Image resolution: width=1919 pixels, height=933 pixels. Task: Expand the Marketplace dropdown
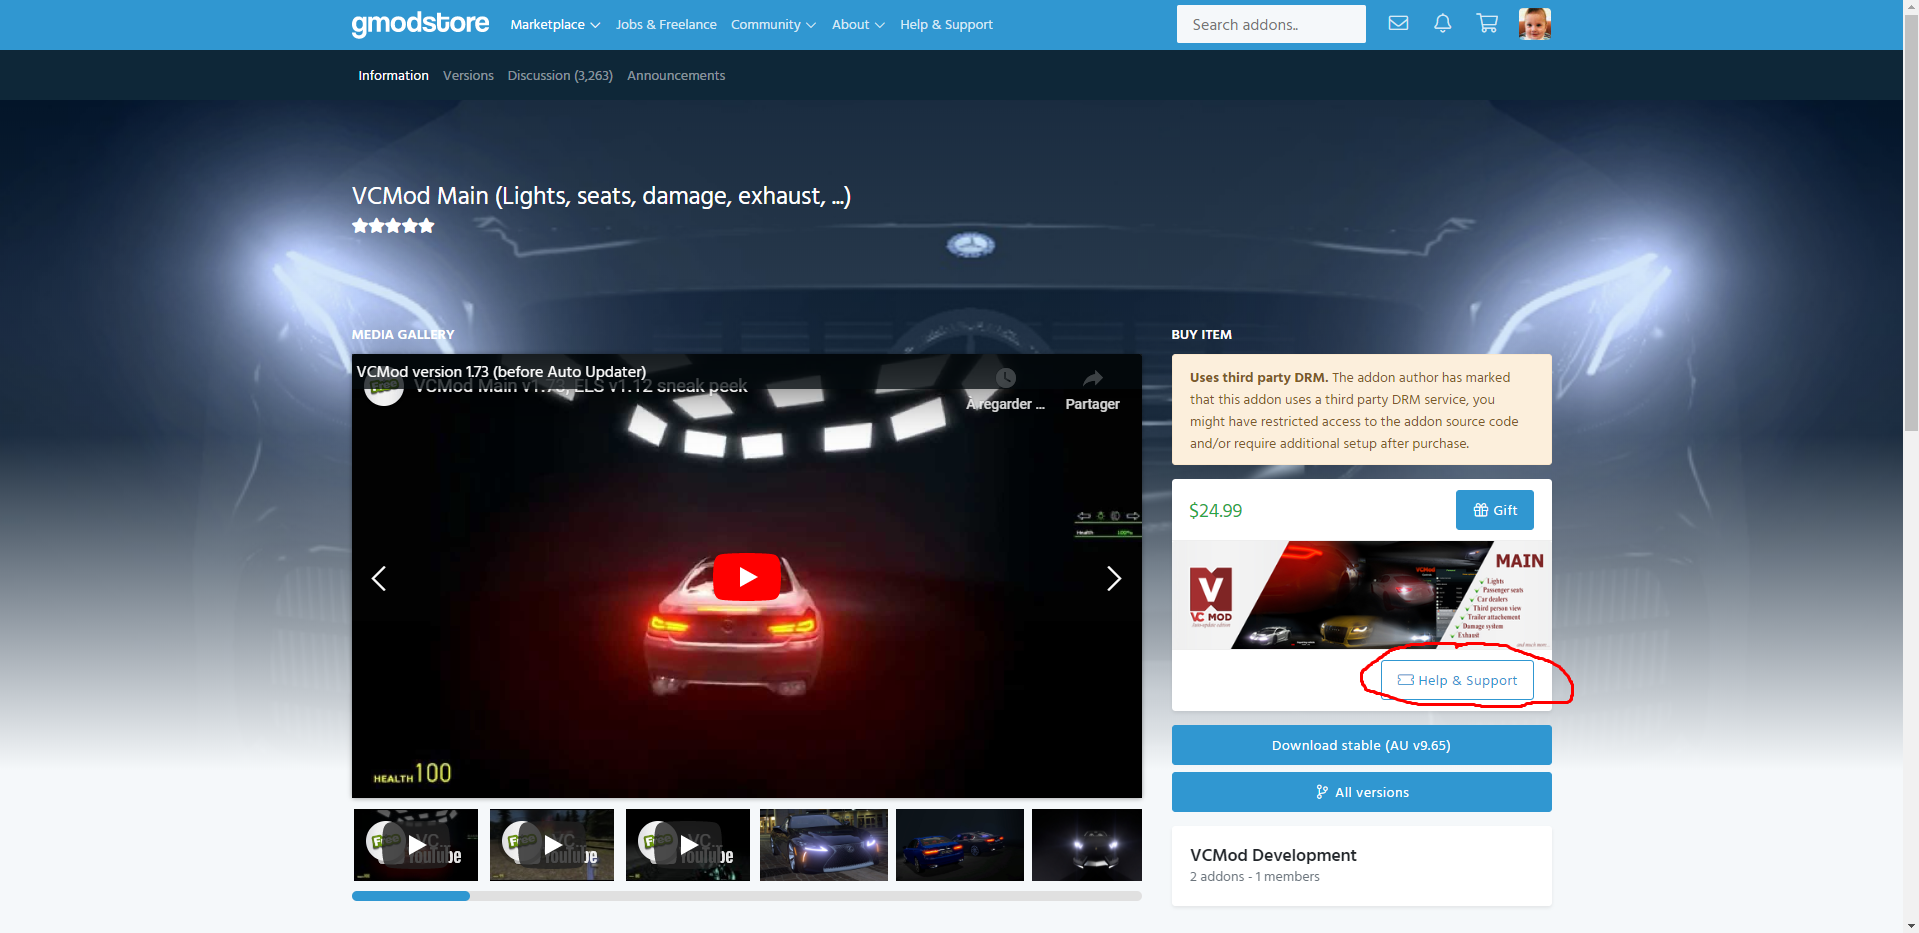point(555,24)
